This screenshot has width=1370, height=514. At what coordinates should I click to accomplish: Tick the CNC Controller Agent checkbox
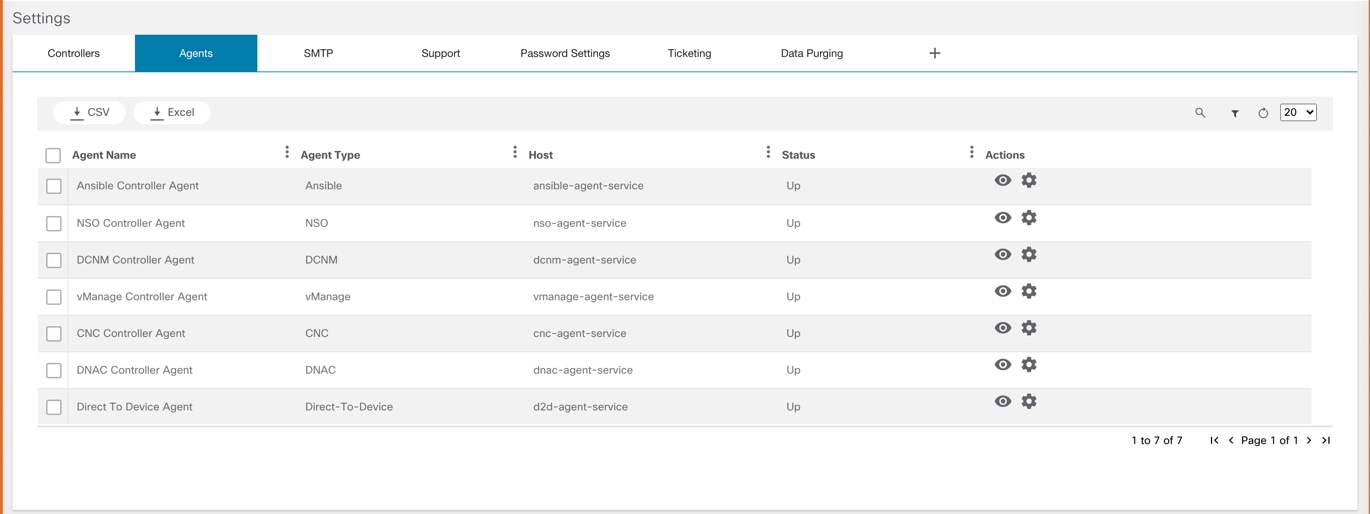(x=54, y=334)
